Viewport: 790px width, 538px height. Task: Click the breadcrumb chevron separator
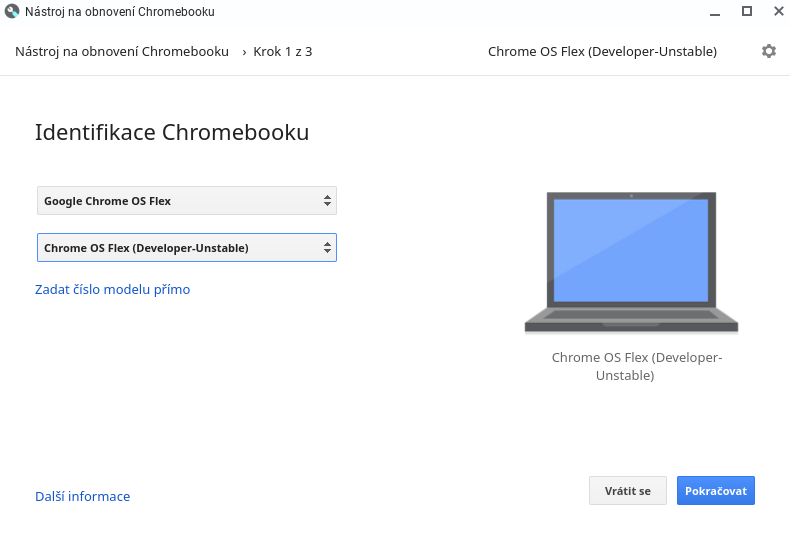[x=244, y=52]
